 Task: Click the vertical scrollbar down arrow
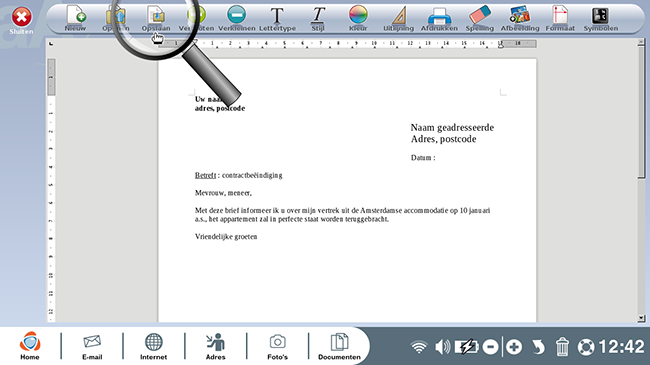(x=641, y=318)
